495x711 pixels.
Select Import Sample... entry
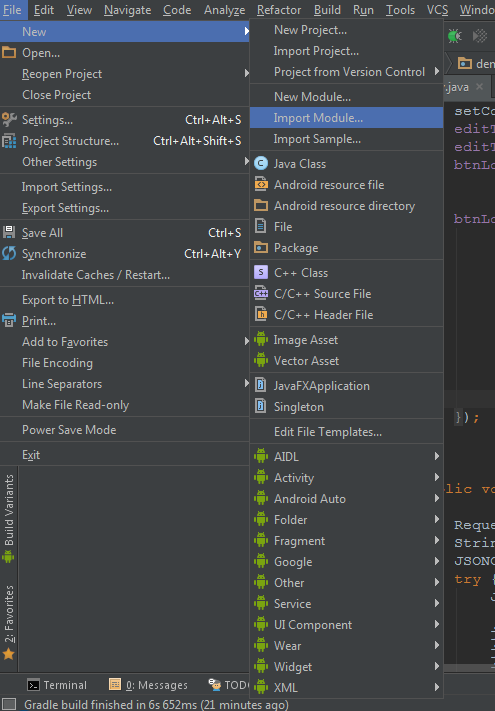pos(346,139)
